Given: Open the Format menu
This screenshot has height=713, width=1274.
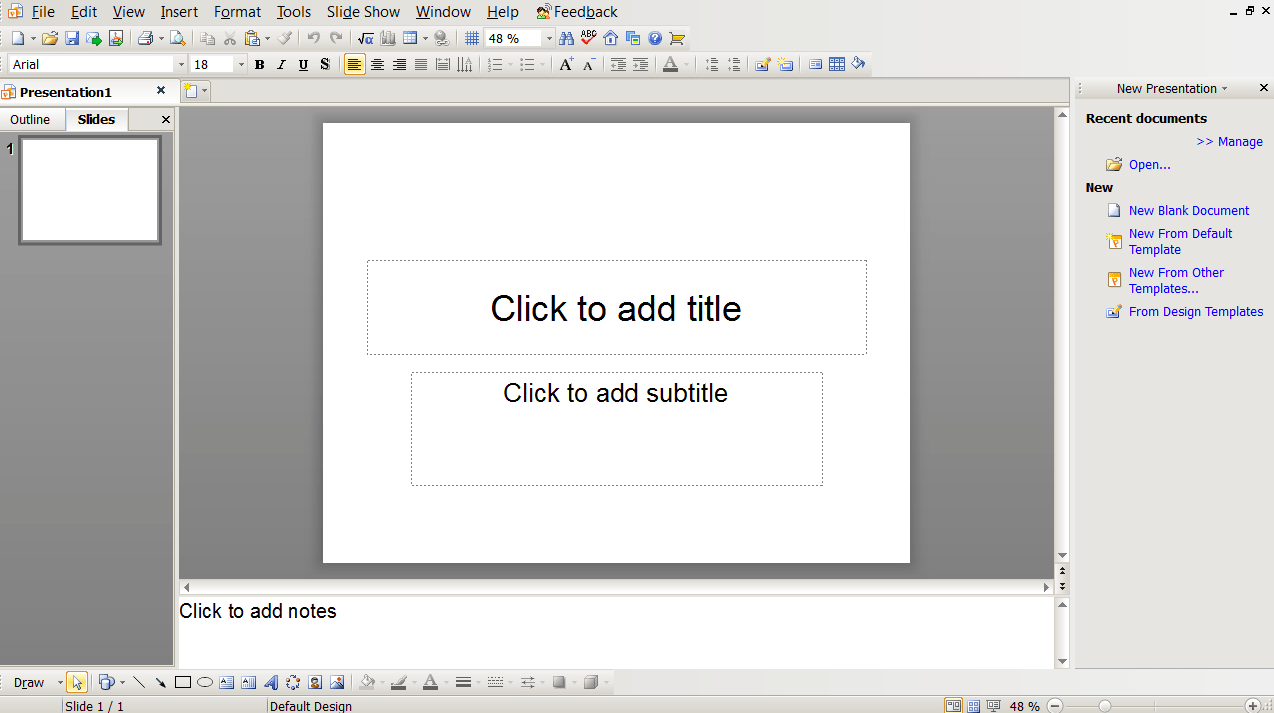Looking at the screenshot, I should tap(237, 12).
